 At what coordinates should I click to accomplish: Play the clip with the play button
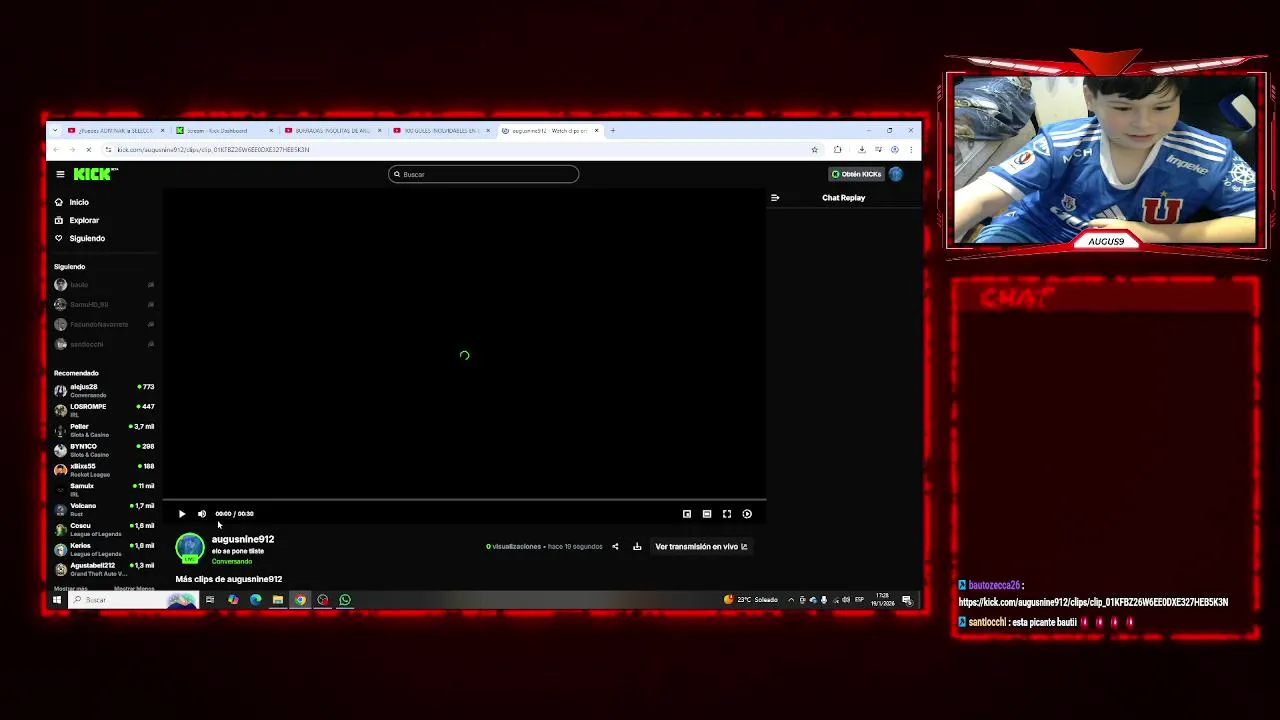[x=182, y=514]
